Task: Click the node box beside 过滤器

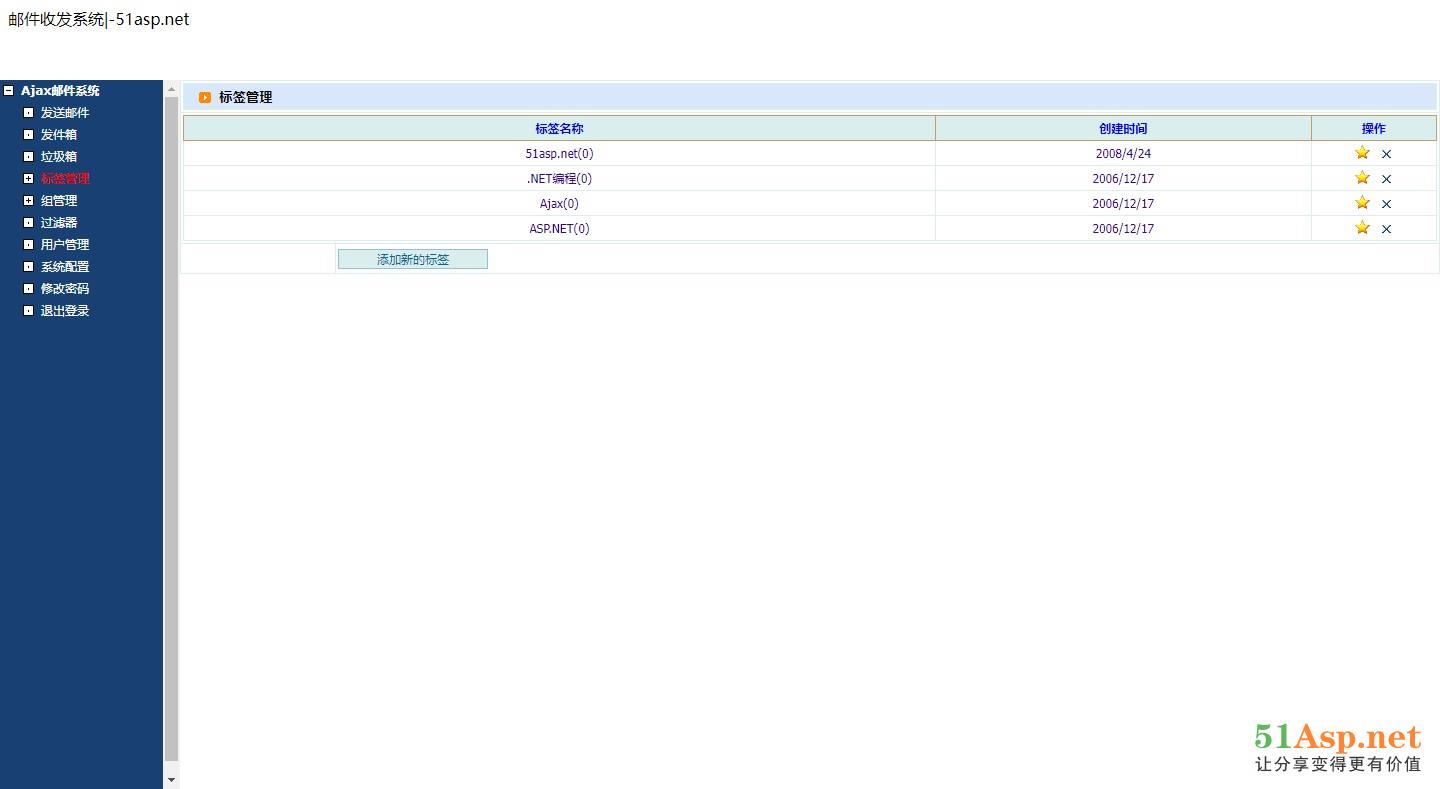Action: coord(29,222)
